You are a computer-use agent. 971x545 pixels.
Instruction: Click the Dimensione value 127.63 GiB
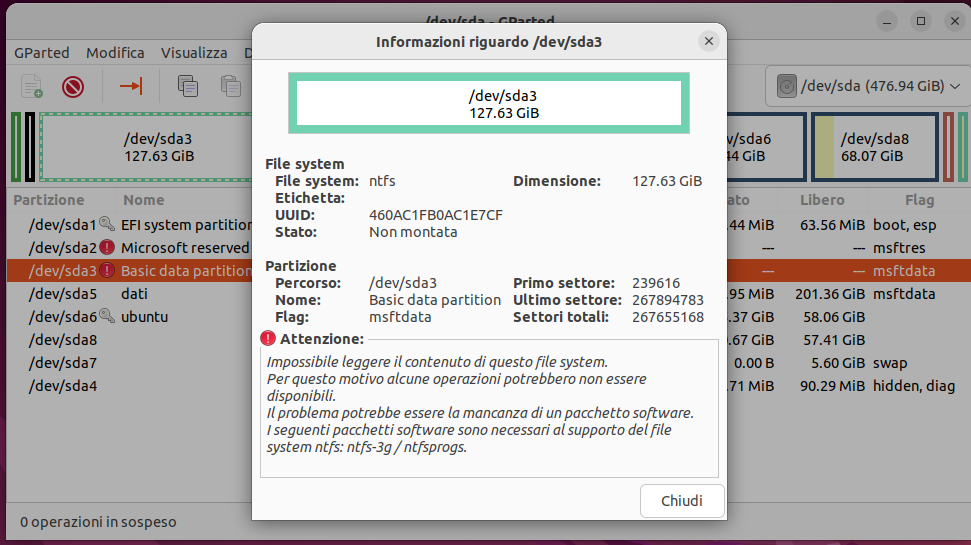(x=667, y=181)
